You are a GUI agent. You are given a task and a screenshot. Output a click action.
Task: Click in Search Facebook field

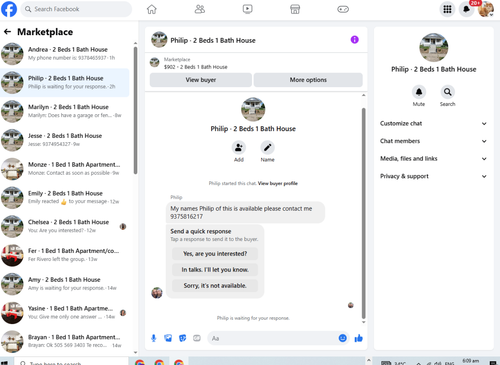76,9
